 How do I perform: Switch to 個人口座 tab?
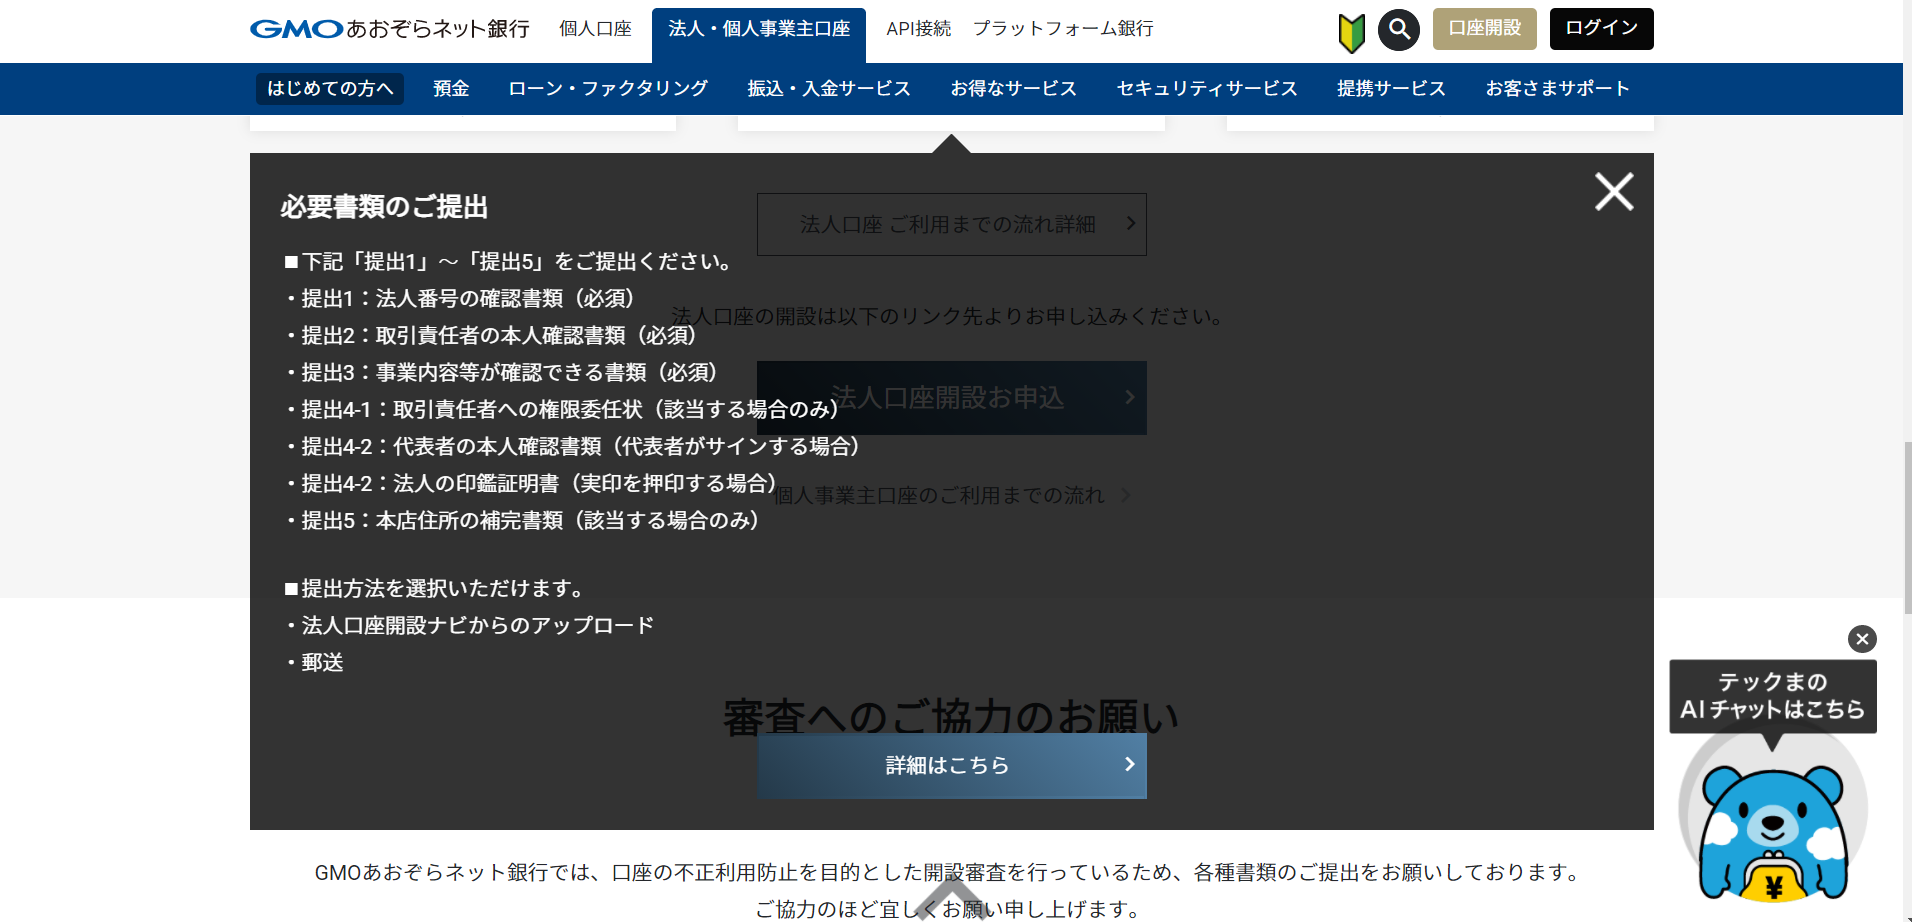pyautogui.click(x=595, y=29)
